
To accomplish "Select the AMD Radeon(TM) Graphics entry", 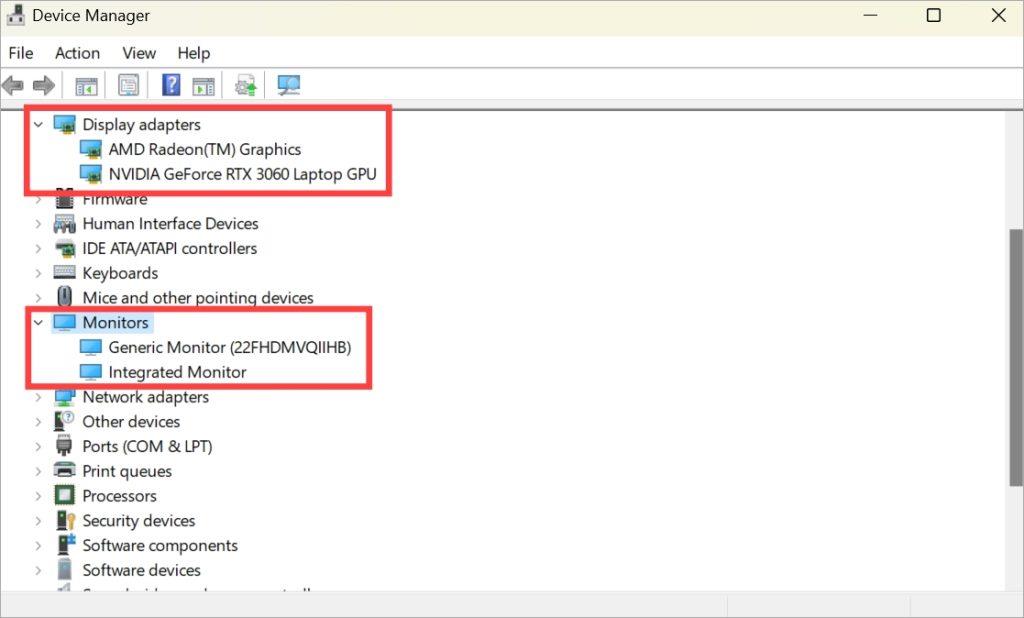I will tap(204, 149).
